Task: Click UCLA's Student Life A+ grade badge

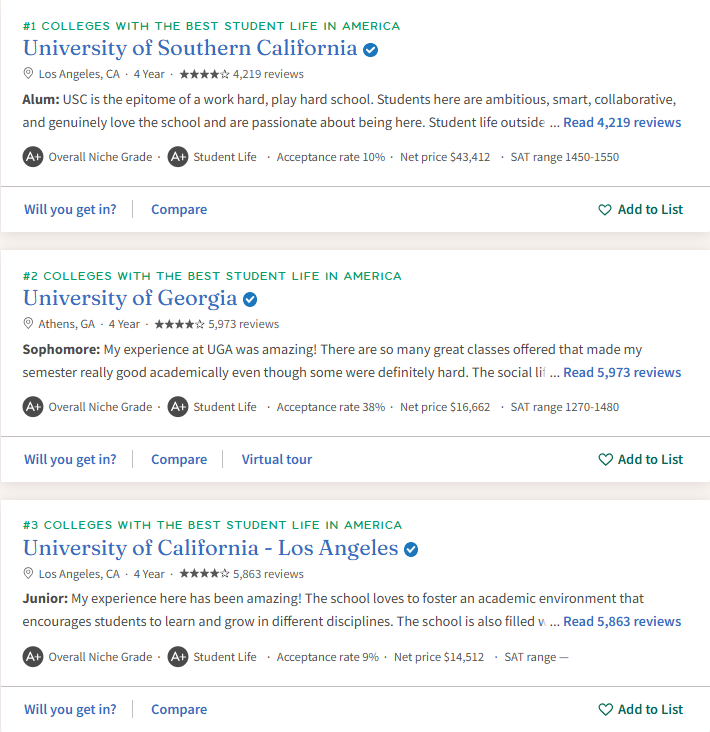Action: (x=178, y=657)
